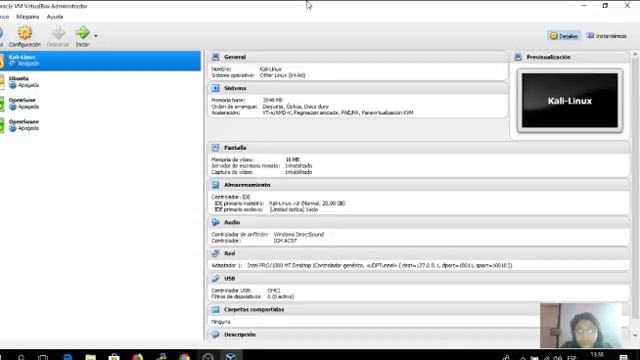Click the USB section plug icon
The height and width of the screenshot is (360, 640).
click(216, 278)
